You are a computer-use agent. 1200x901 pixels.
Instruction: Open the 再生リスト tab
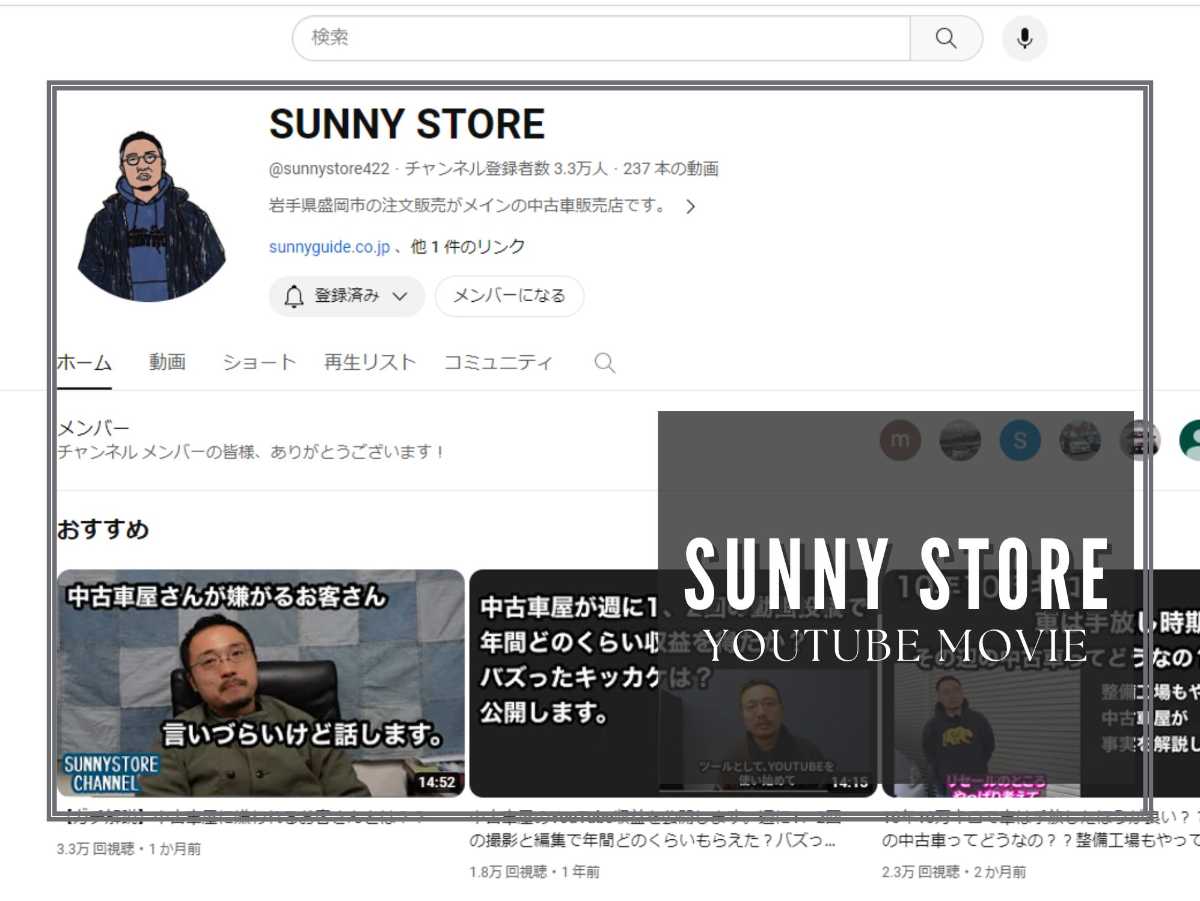click(x=369, y=362)
